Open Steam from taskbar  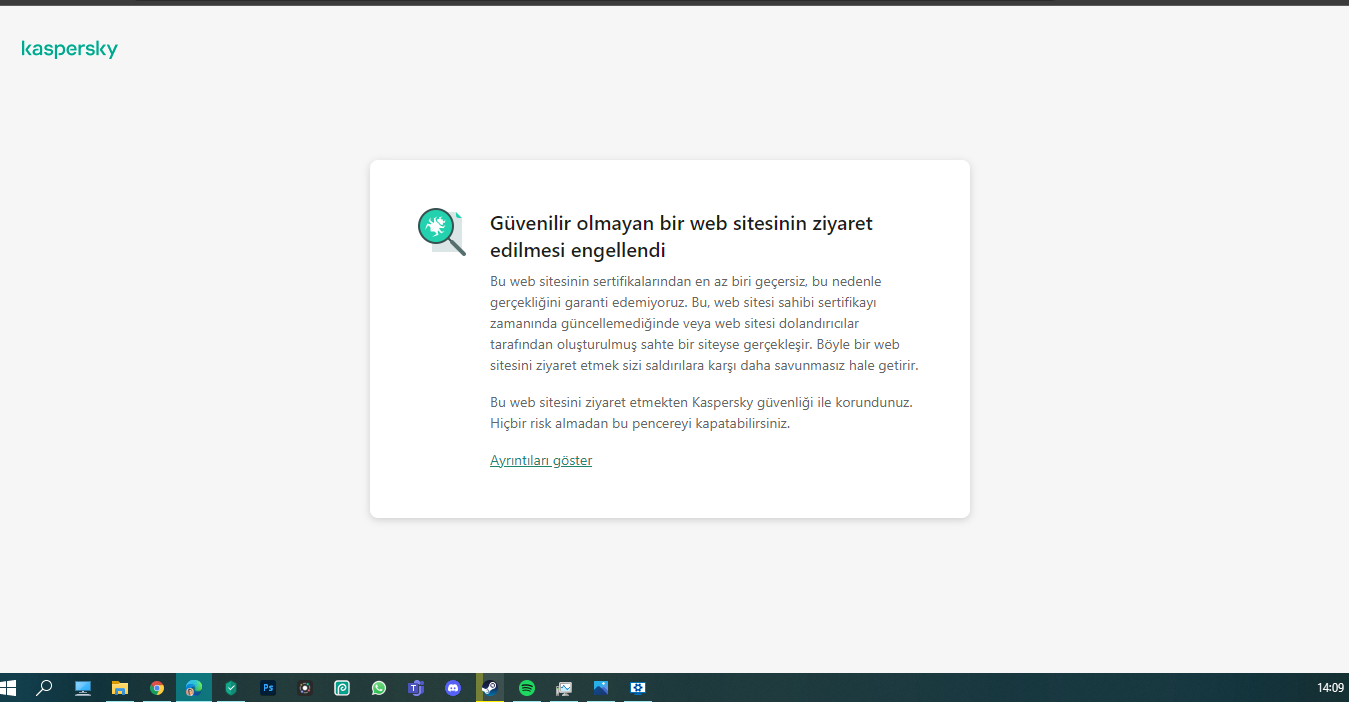[490, 688]
